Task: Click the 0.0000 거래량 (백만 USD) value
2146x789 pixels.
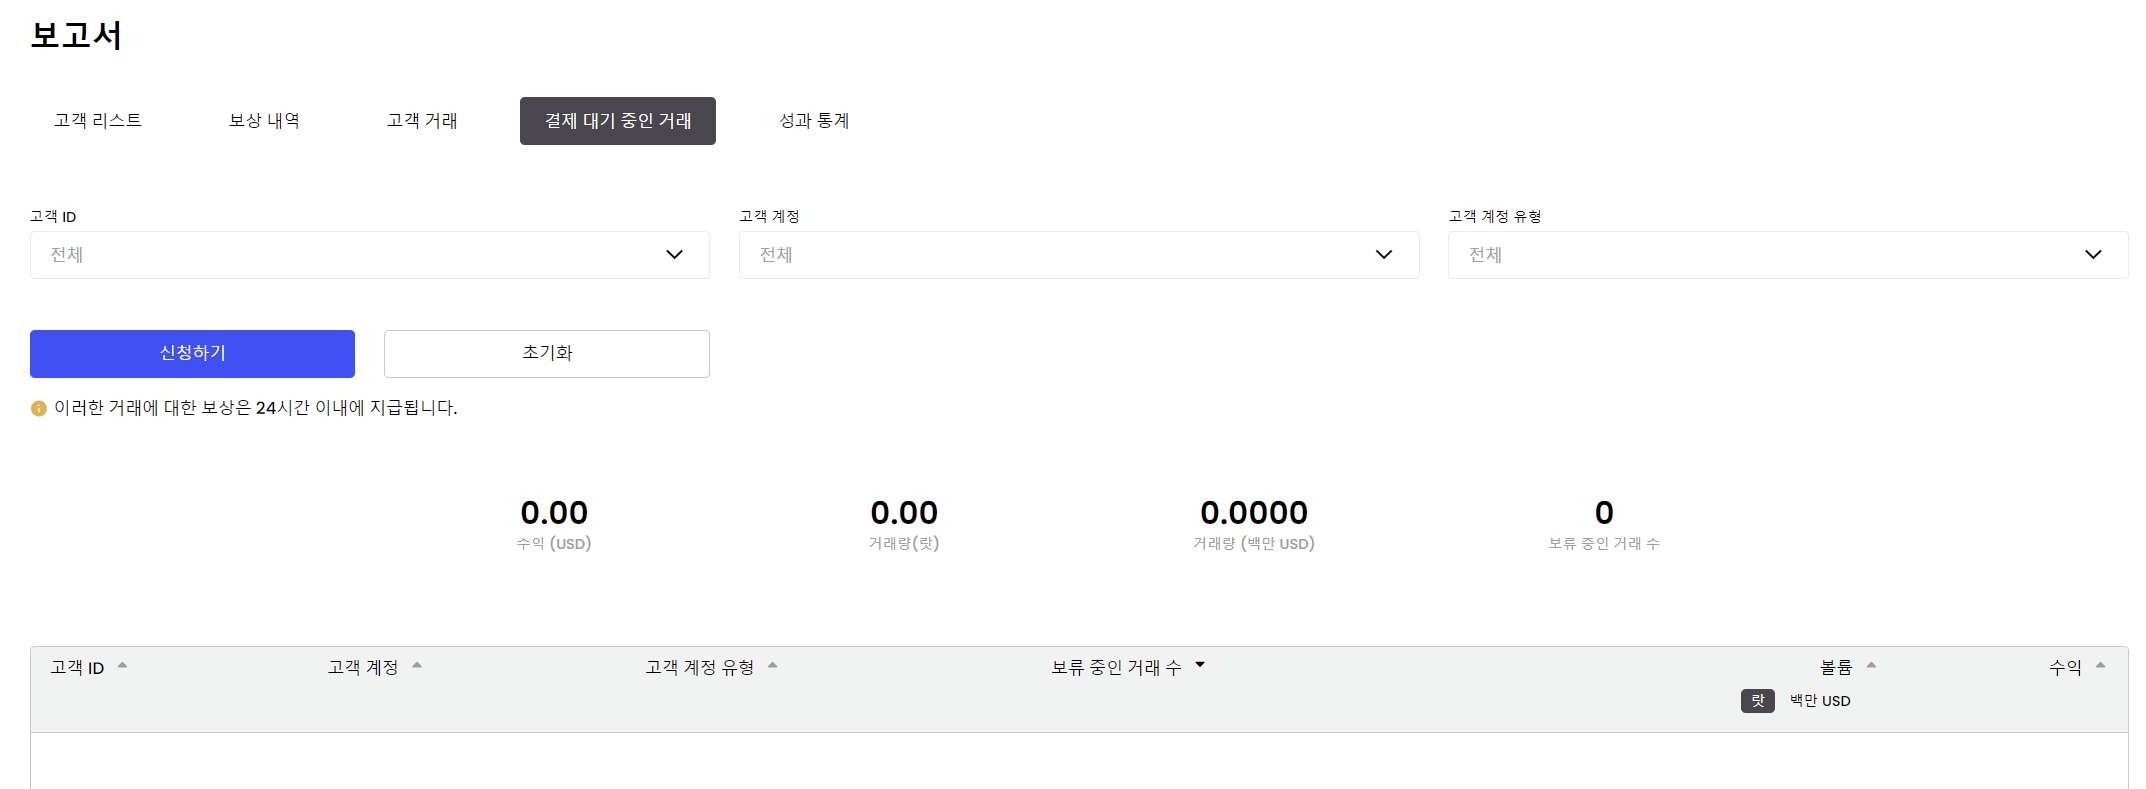Action: click(1254, 513)
